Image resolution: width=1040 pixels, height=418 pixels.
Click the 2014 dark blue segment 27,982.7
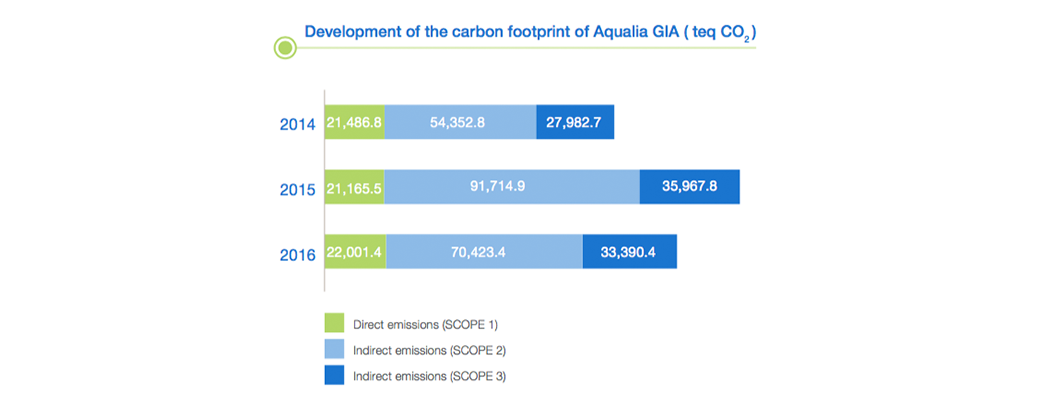tap(575, 122)
